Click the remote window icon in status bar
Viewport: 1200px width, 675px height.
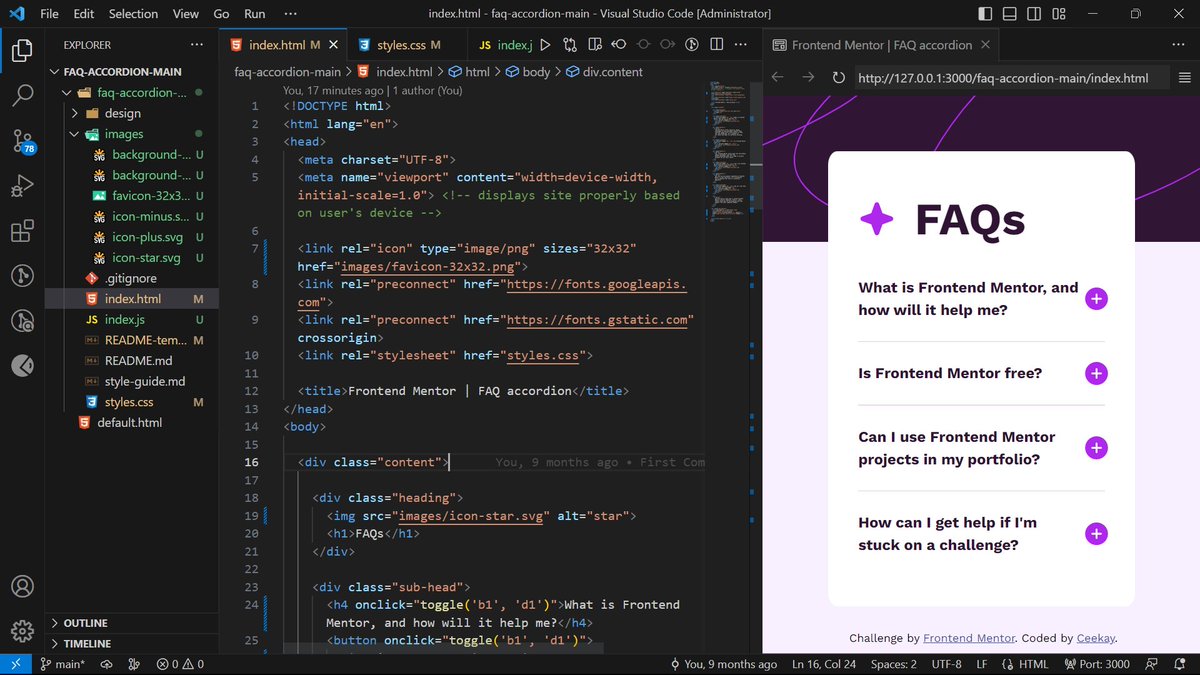pos(16,664)
